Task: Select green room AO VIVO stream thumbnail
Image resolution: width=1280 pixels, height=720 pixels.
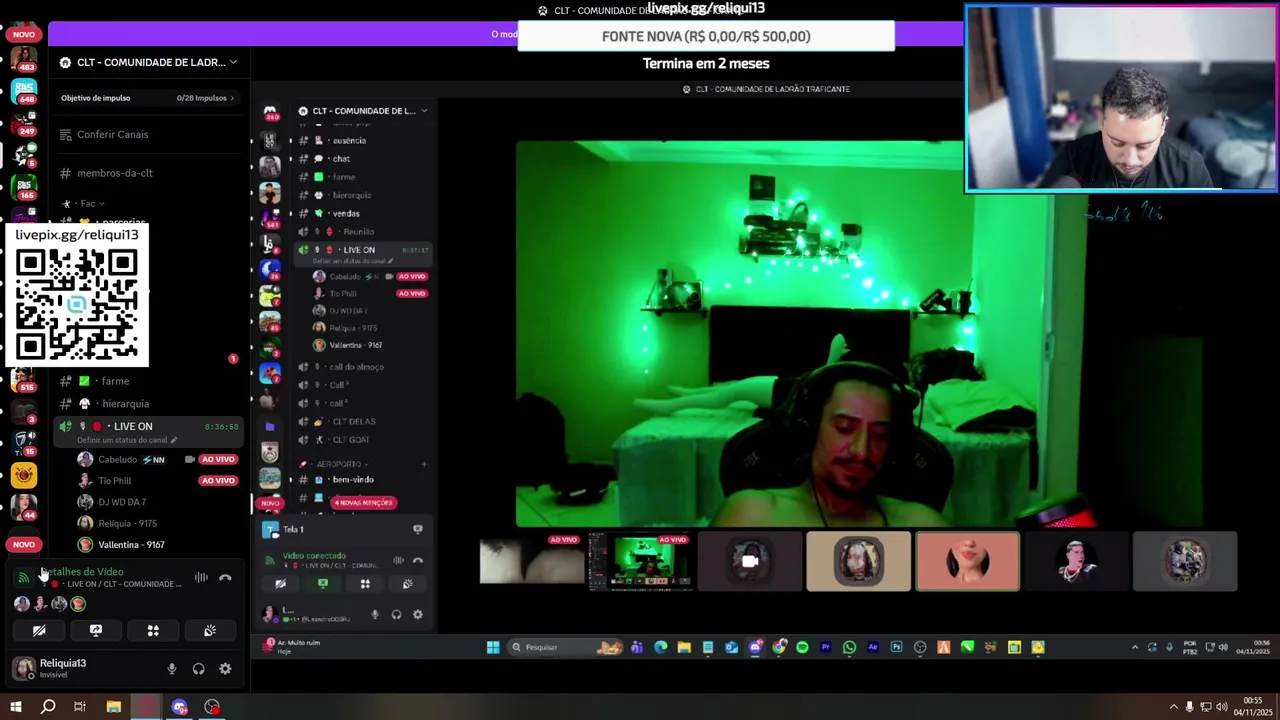Action: pyautogui.click(x=641, y=561)
